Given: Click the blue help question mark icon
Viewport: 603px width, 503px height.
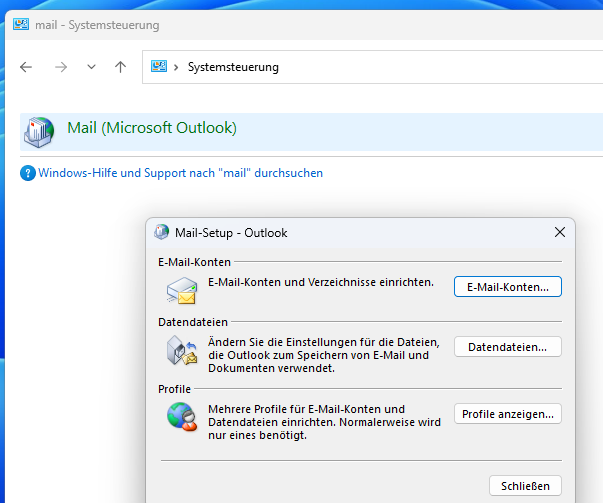Looking at the screenshot, I should pyautogui.click(x=28, y=173).
